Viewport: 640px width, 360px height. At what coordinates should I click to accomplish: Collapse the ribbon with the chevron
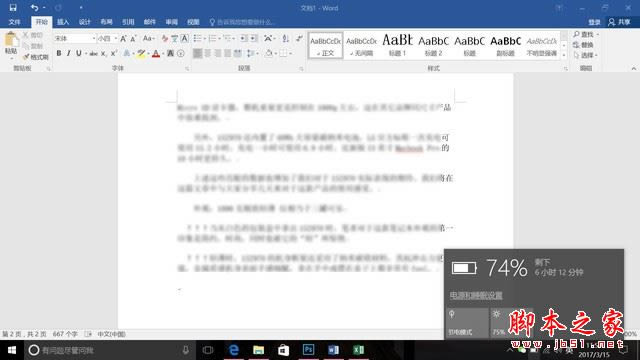point(633,69)
